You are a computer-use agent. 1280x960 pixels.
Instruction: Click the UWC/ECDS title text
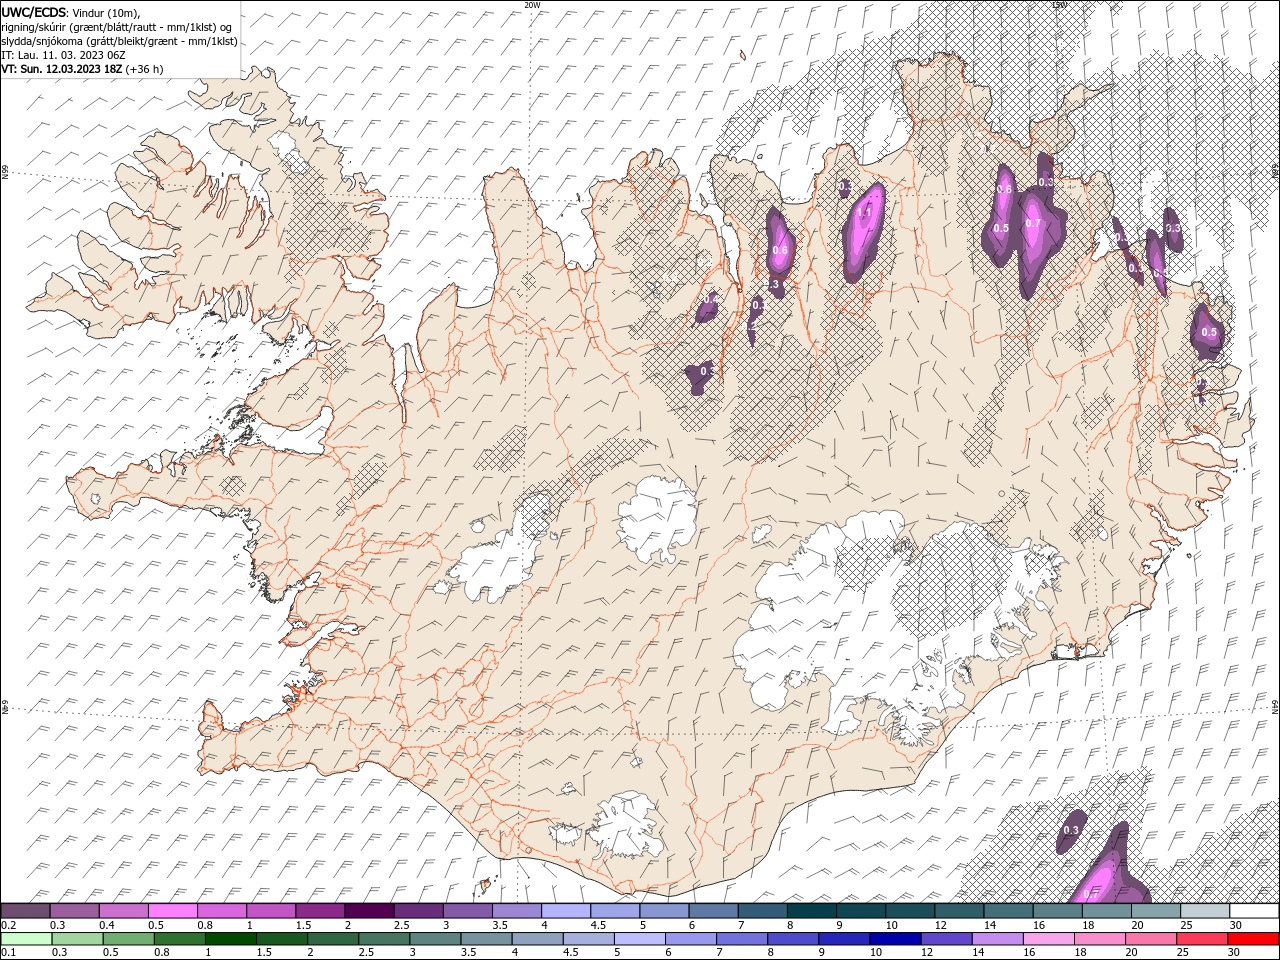(x=34, y=12)
